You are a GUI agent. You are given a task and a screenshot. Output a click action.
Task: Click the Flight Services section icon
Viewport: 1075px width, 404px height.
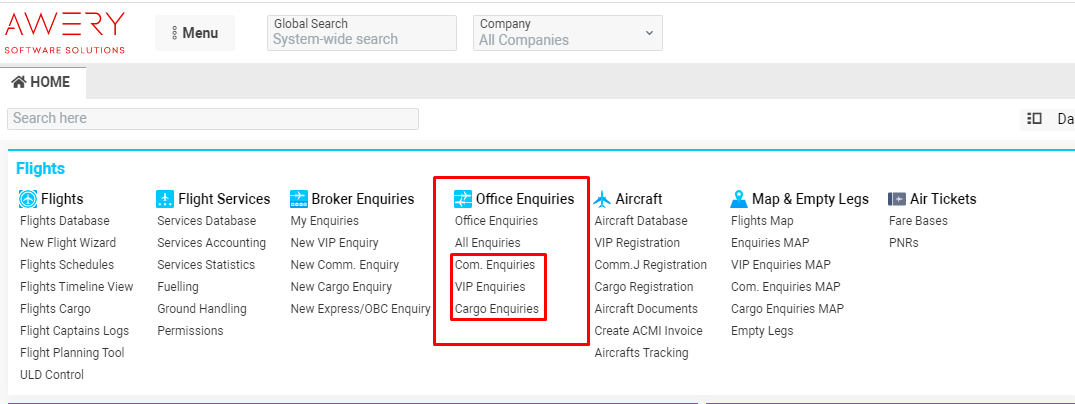166,199
